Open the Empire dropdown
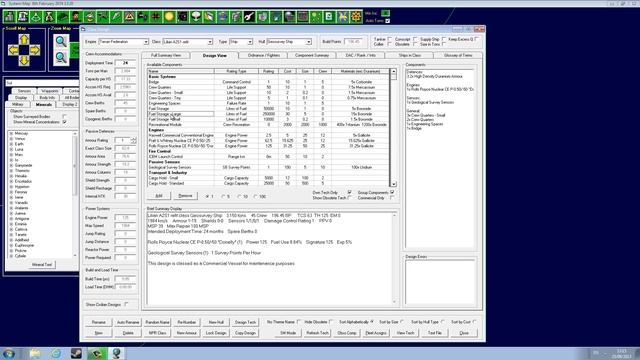 pyautogui.click(x=146, y=42)
